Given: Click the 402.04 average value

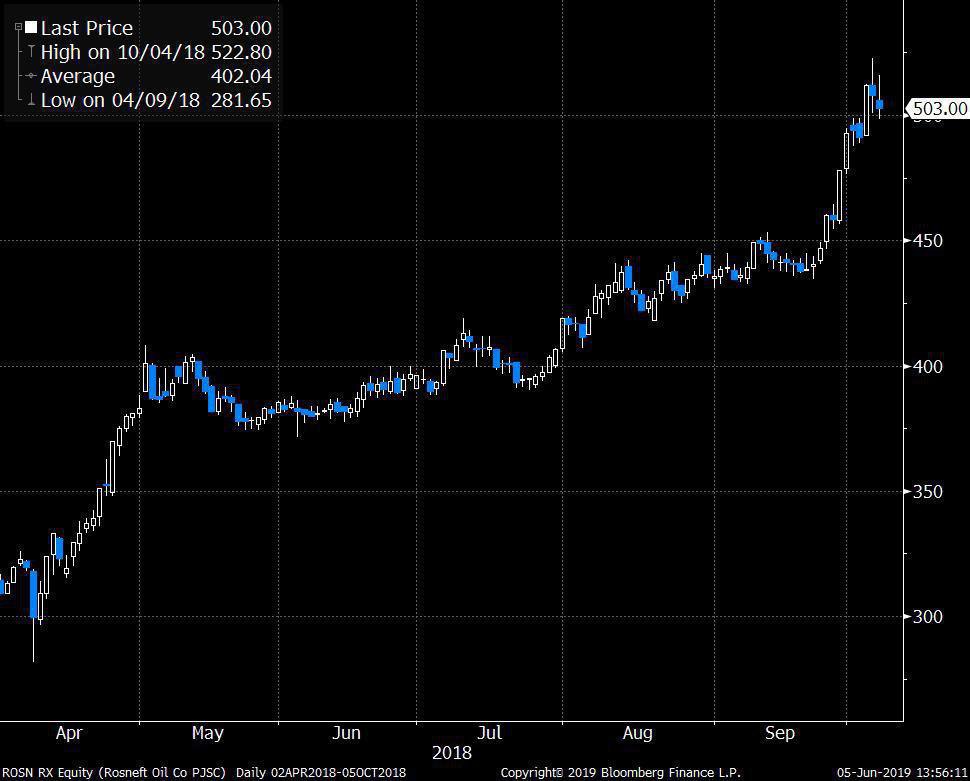Looking at the screenshot, I should pyautogui.click(x=241, y=76).
